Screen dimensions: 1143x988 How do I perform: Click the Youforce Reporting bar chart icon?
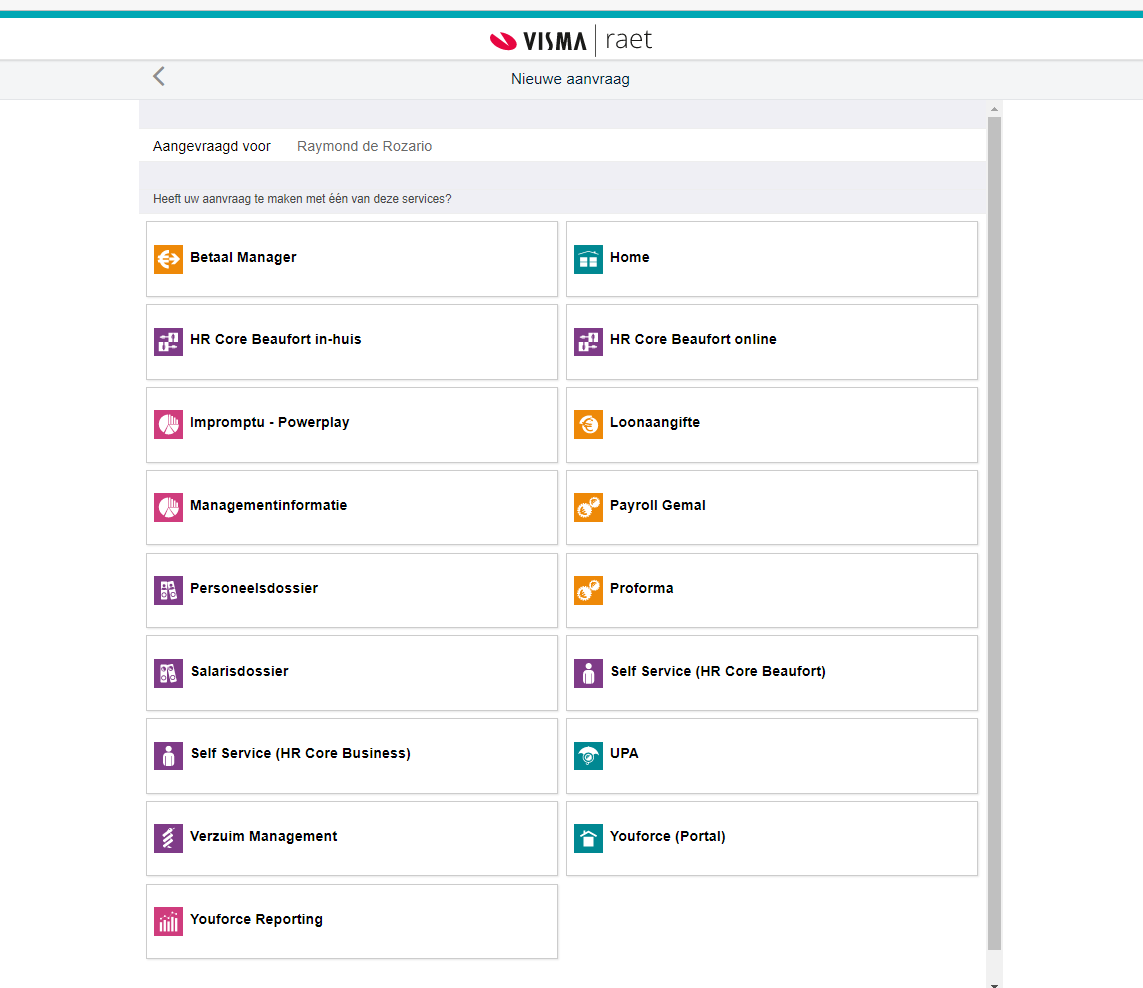pyautogui.click(x=168, y=922)
